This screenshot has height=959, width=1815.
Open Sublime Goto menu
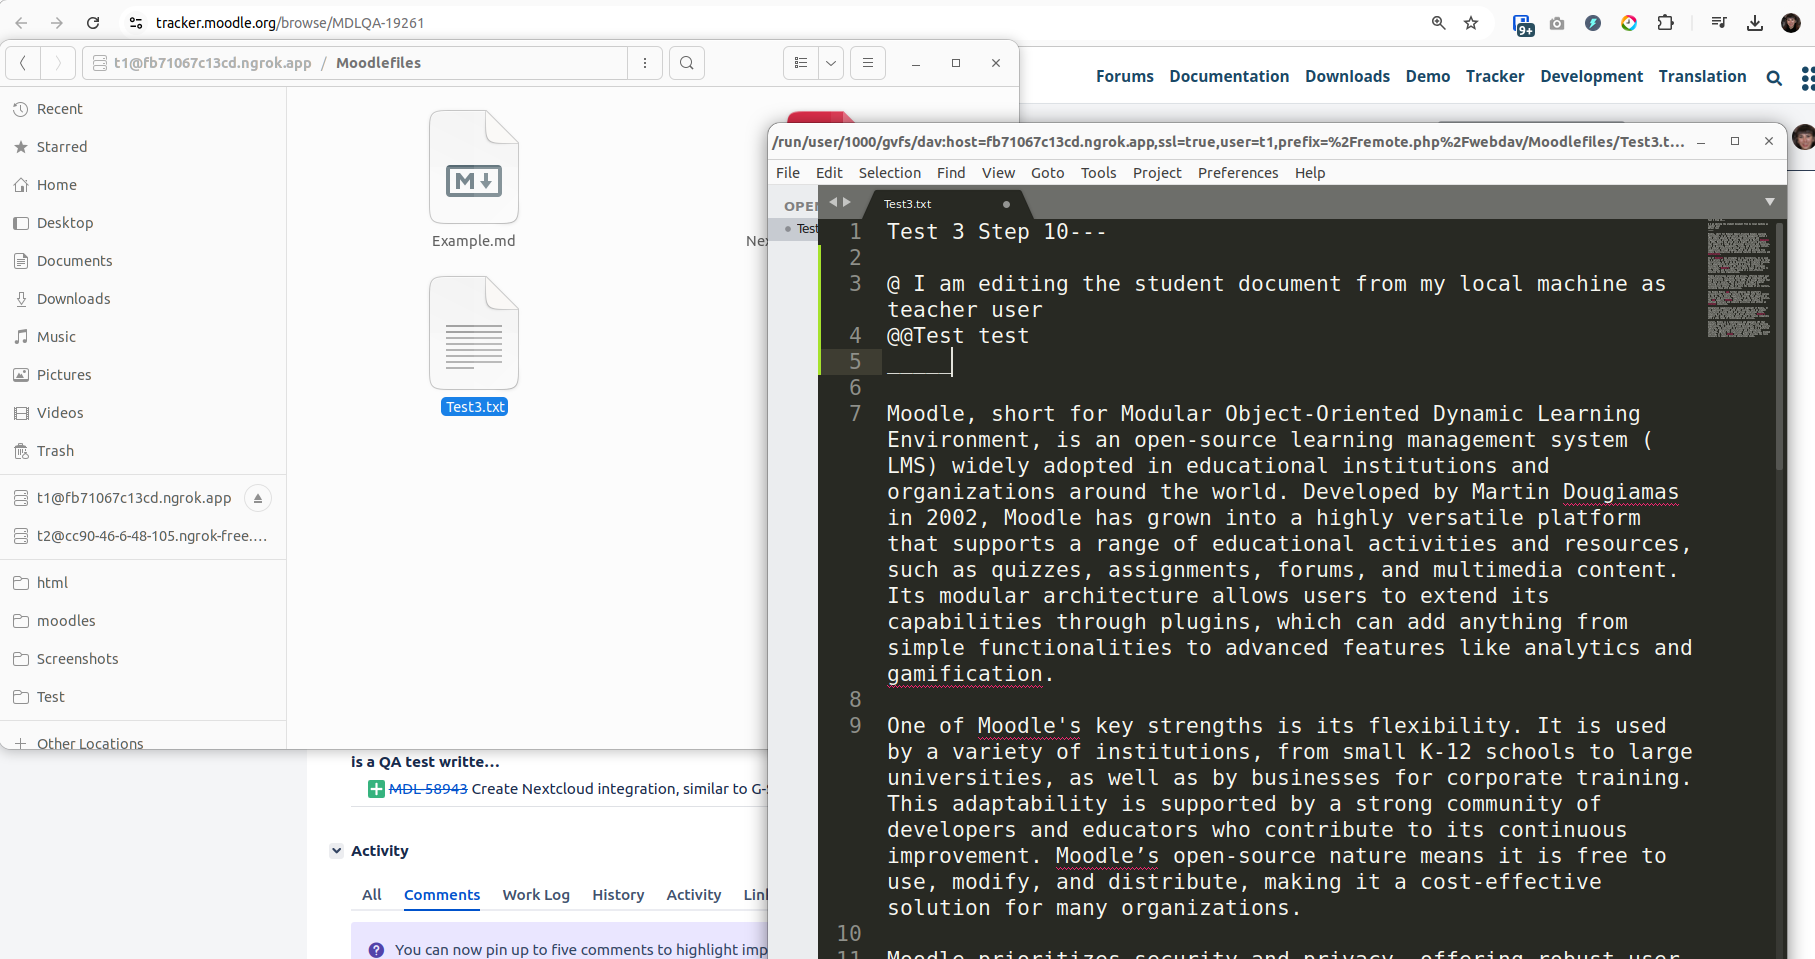(1048, 173)
